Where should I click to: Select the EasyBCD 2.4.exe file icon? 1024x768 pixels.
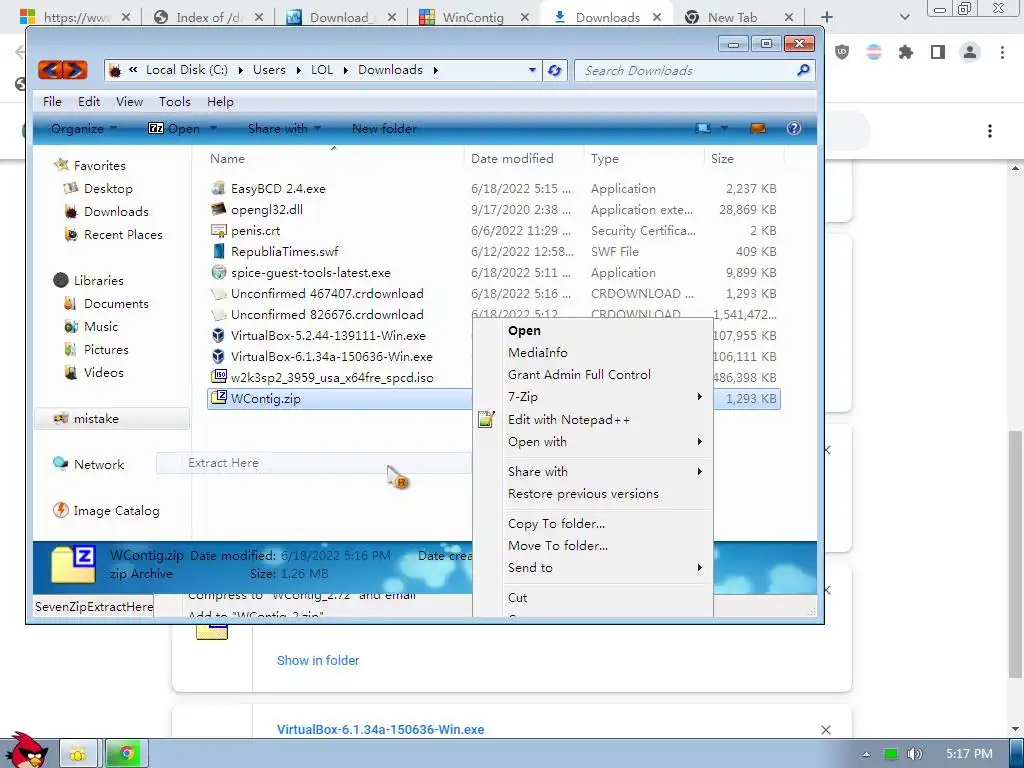pos(218,188)
